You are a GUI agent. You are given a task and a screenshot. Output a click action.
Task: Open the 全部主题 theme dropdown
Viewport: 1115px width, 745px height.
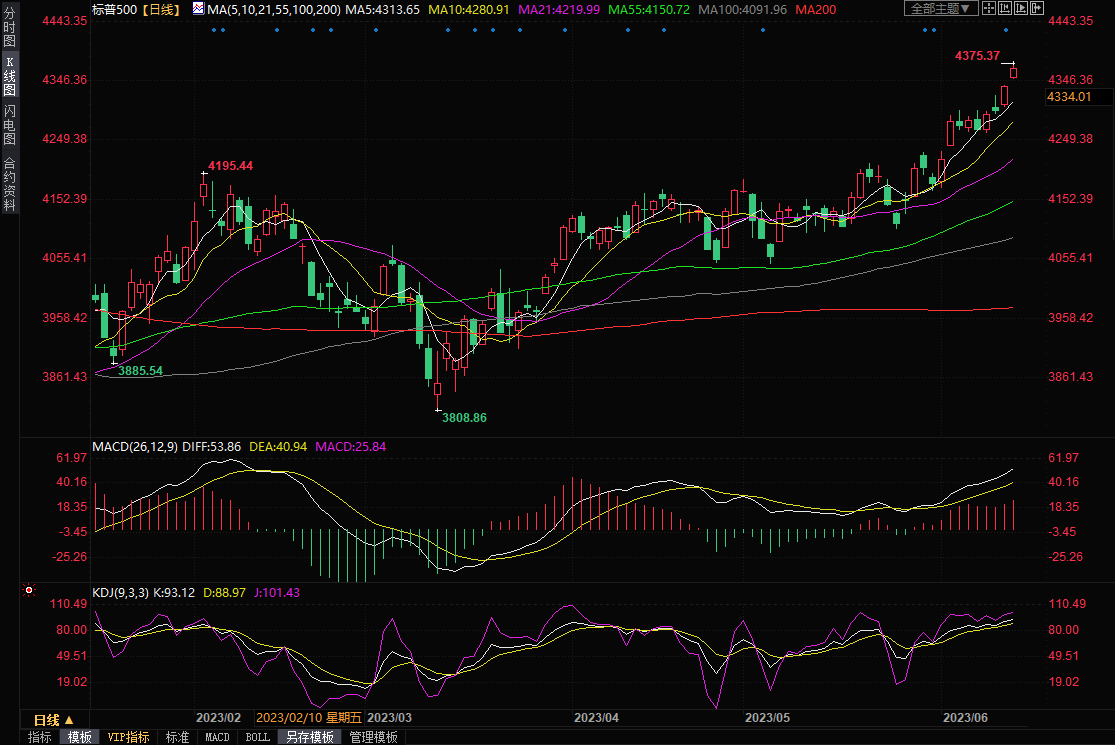[942, 9]
